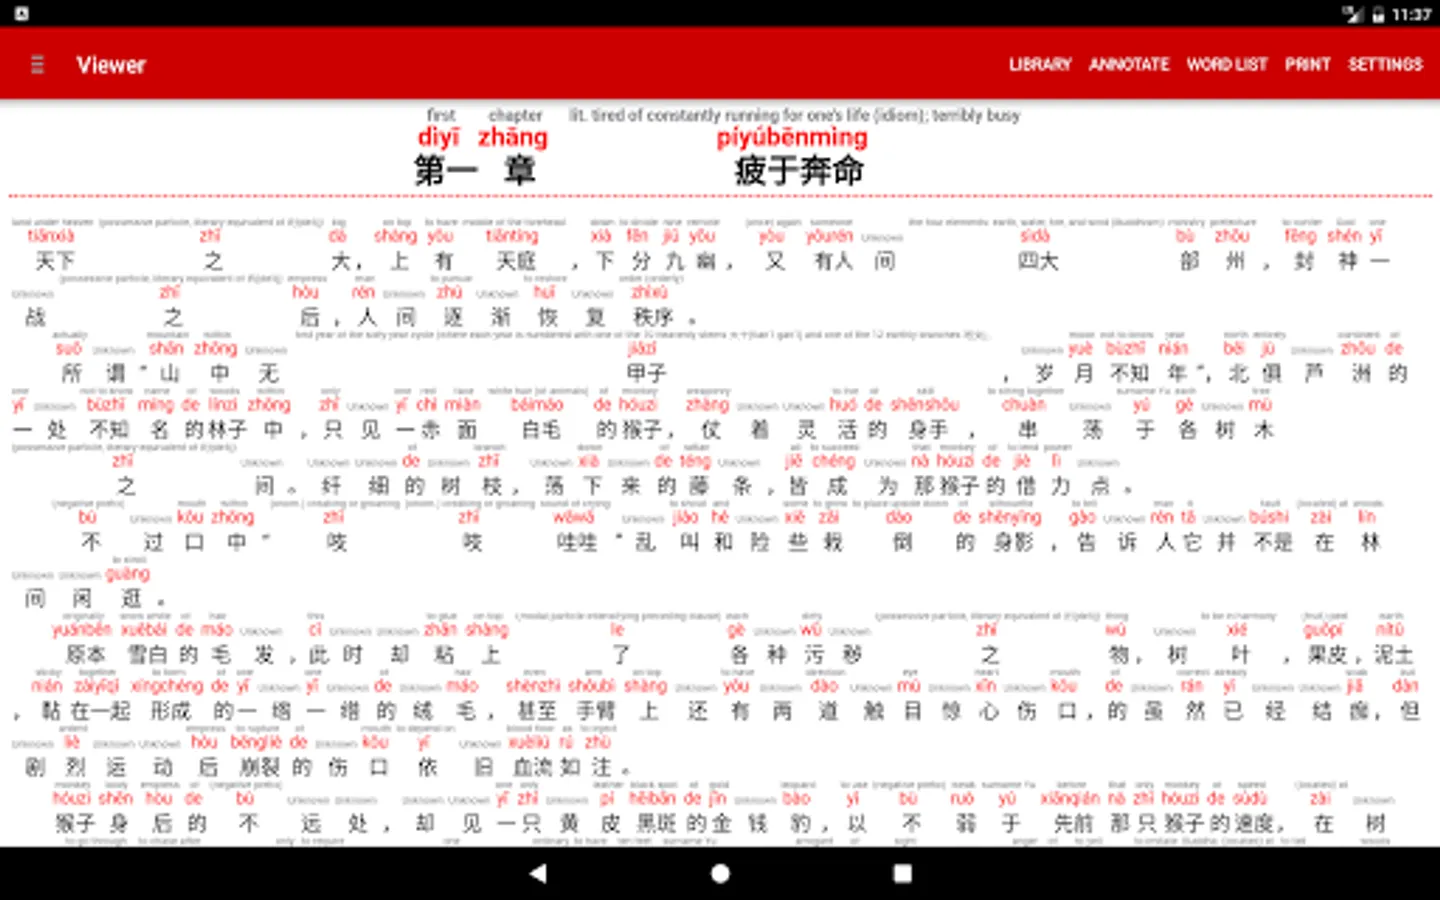Tap the pinyin label sùdù
This screenshot has height=900, width=1440.
pyautogui.click(x=1249, y=798)
